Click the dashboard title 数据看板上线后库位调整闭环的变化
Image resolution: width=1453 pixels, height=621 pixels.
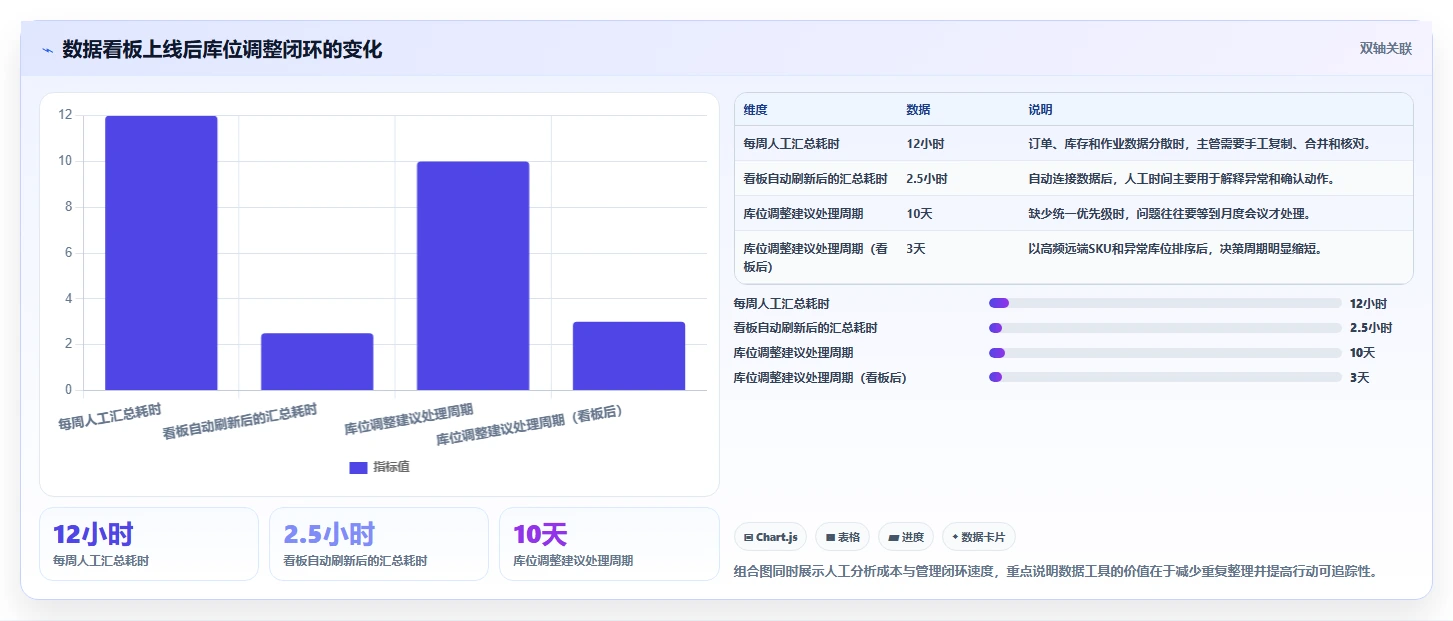click(222, 49)
